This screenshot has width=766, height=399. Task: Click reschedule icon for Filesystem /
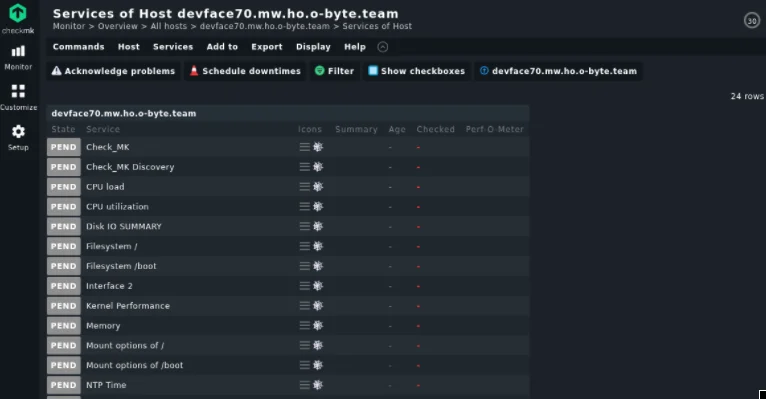318,246
